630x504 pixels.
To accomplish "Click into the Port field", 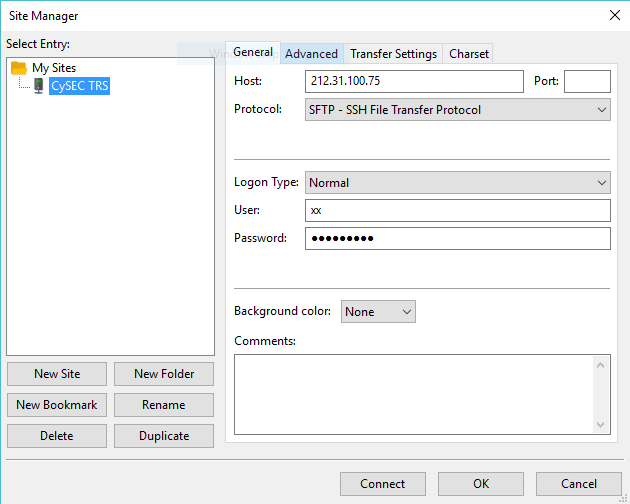I will tap(587, 81).
